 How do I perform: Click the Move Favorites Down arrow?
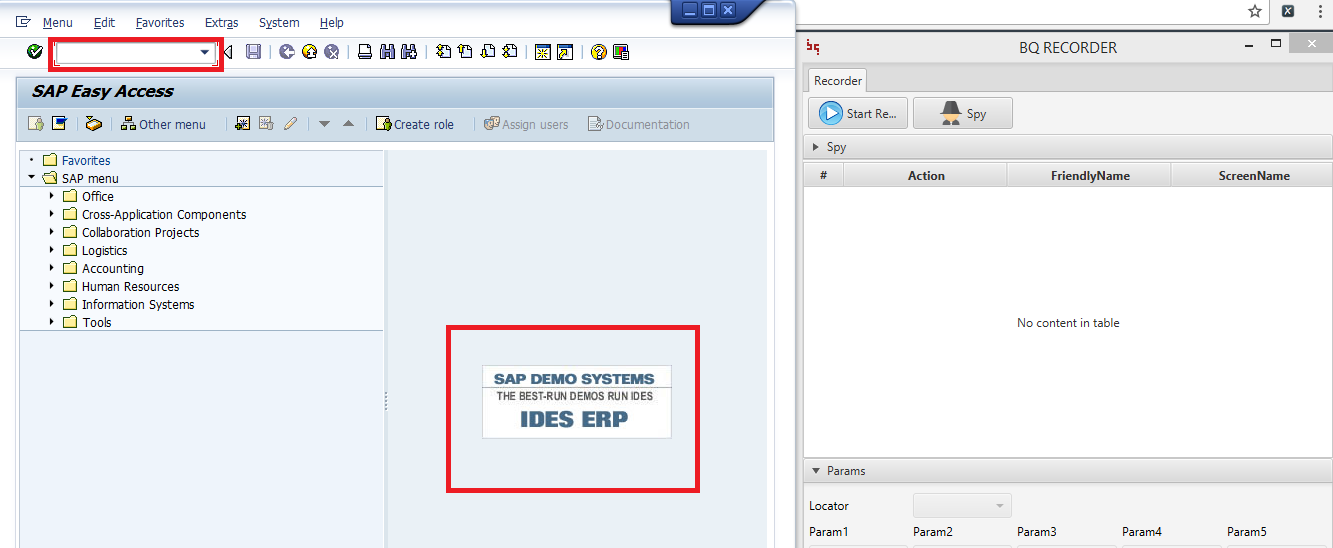[324, 124]
